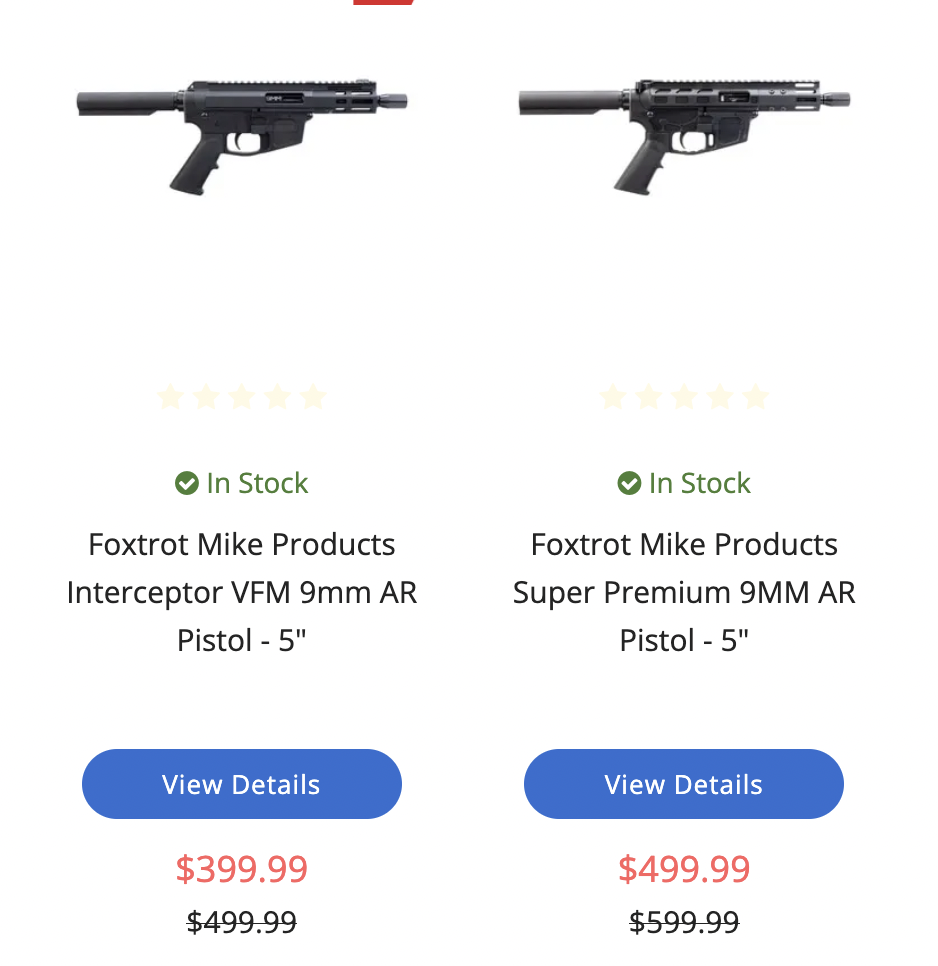The height and width of the screenshot is (966, 938).
Task: Open the Foxtrot Mike Interceptor VFM title link
Action: (242, 593)
